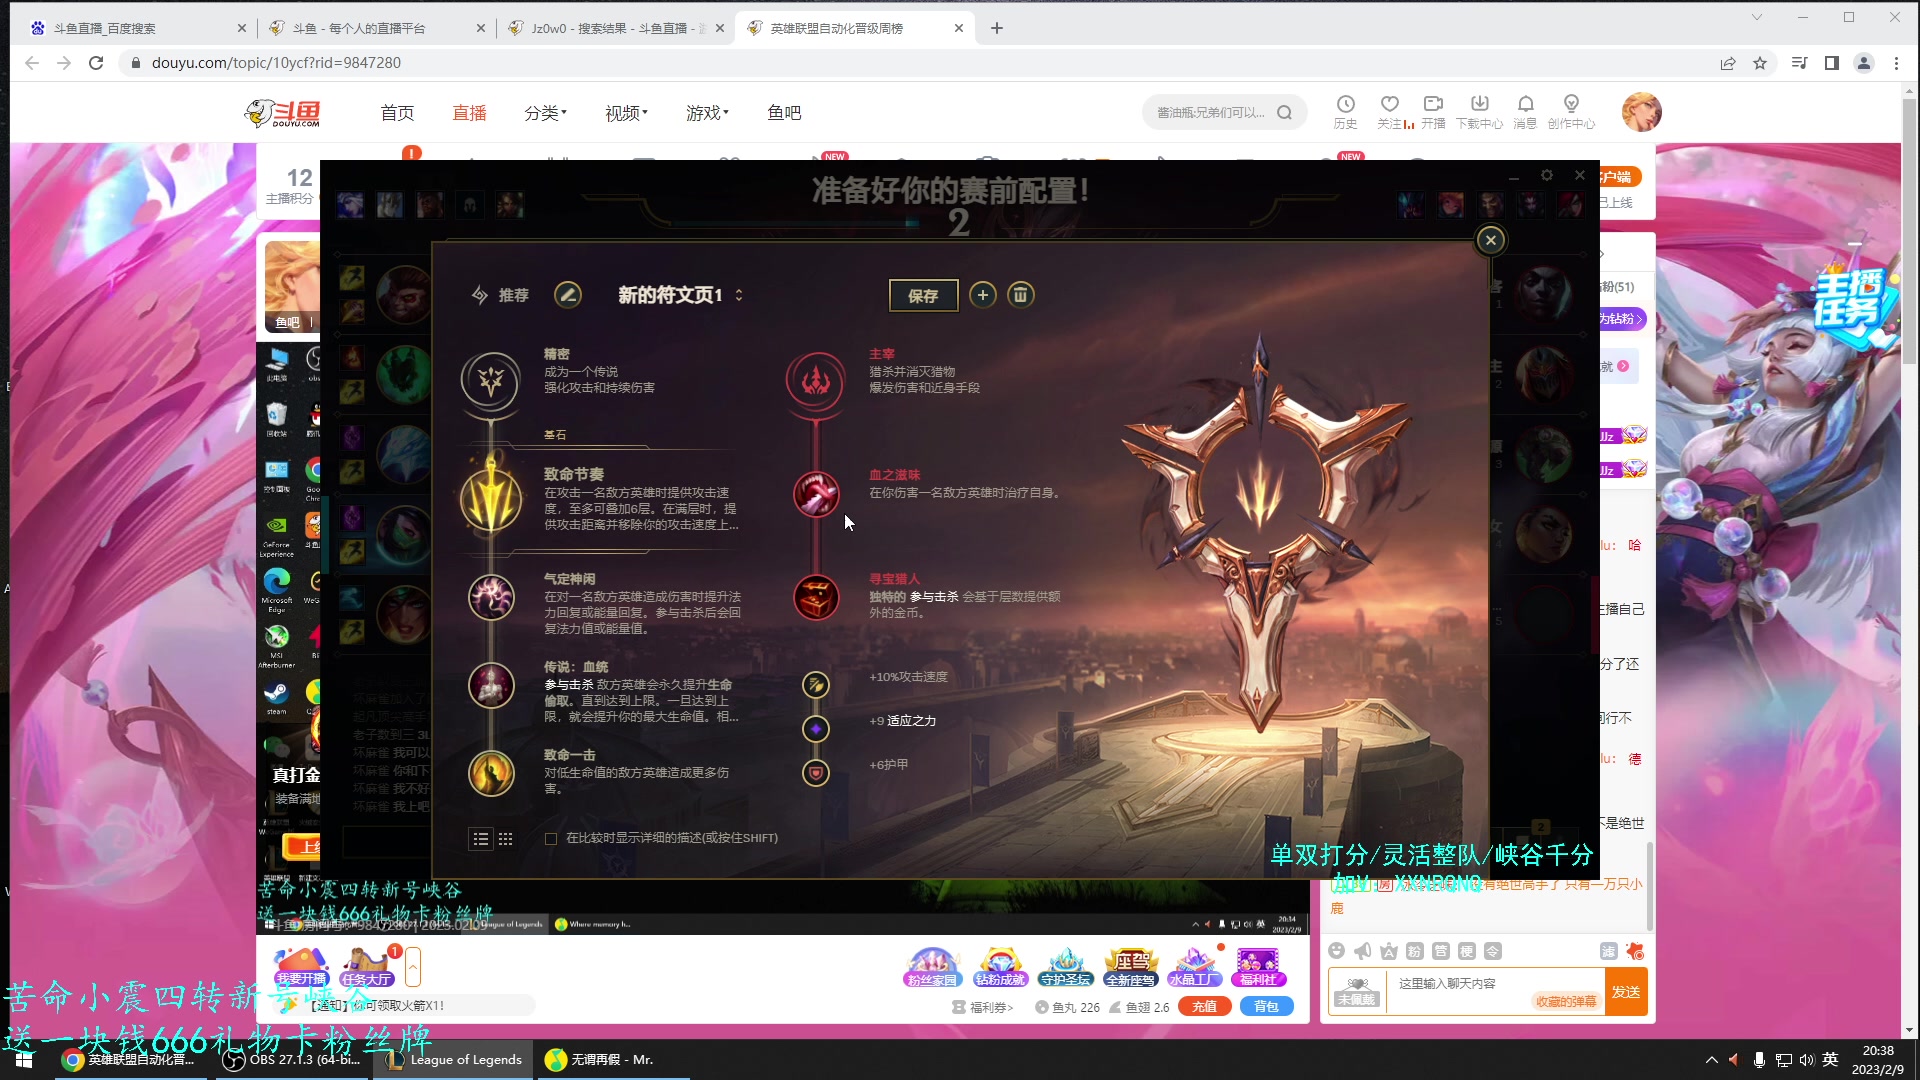Switch to 斗鱼 - 每个人的直播平台 browser tab
1920x1080 pixels.
[x=375, y=28]
